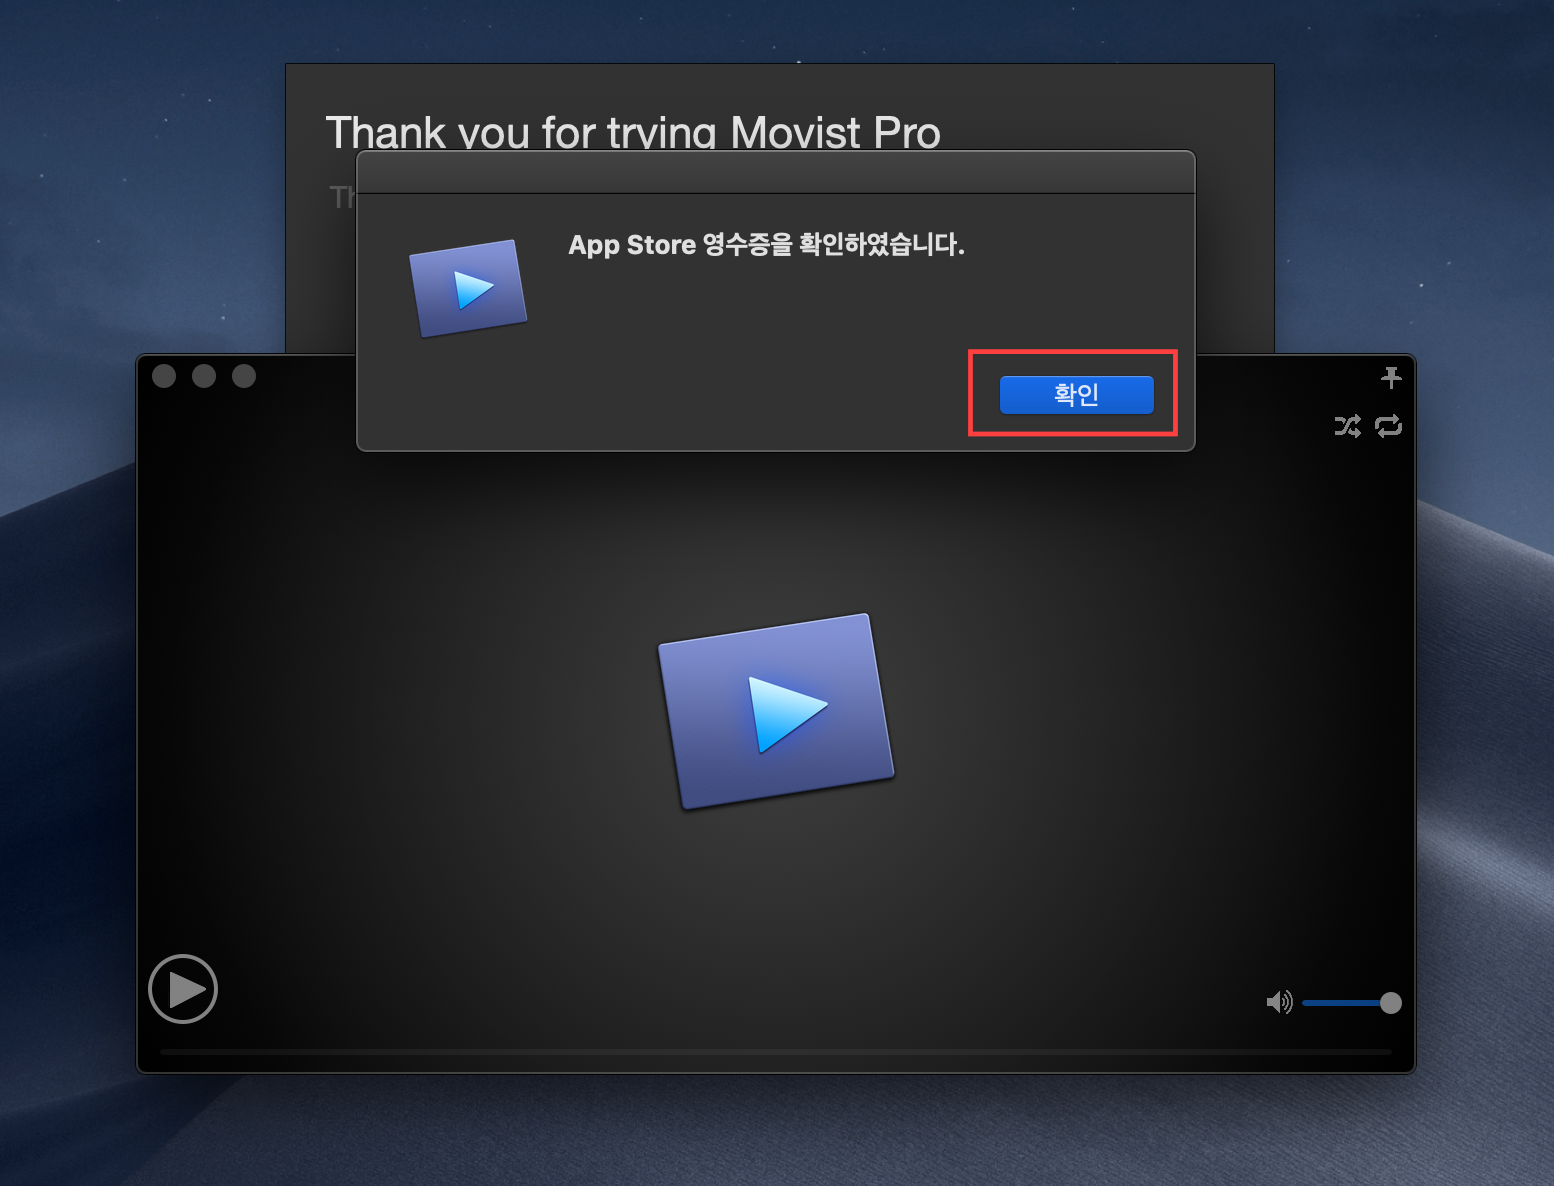Click the Movist icon in receipt dialog
The width and height of the screenshot is (1554, 1186).
(x=468, y=288)
